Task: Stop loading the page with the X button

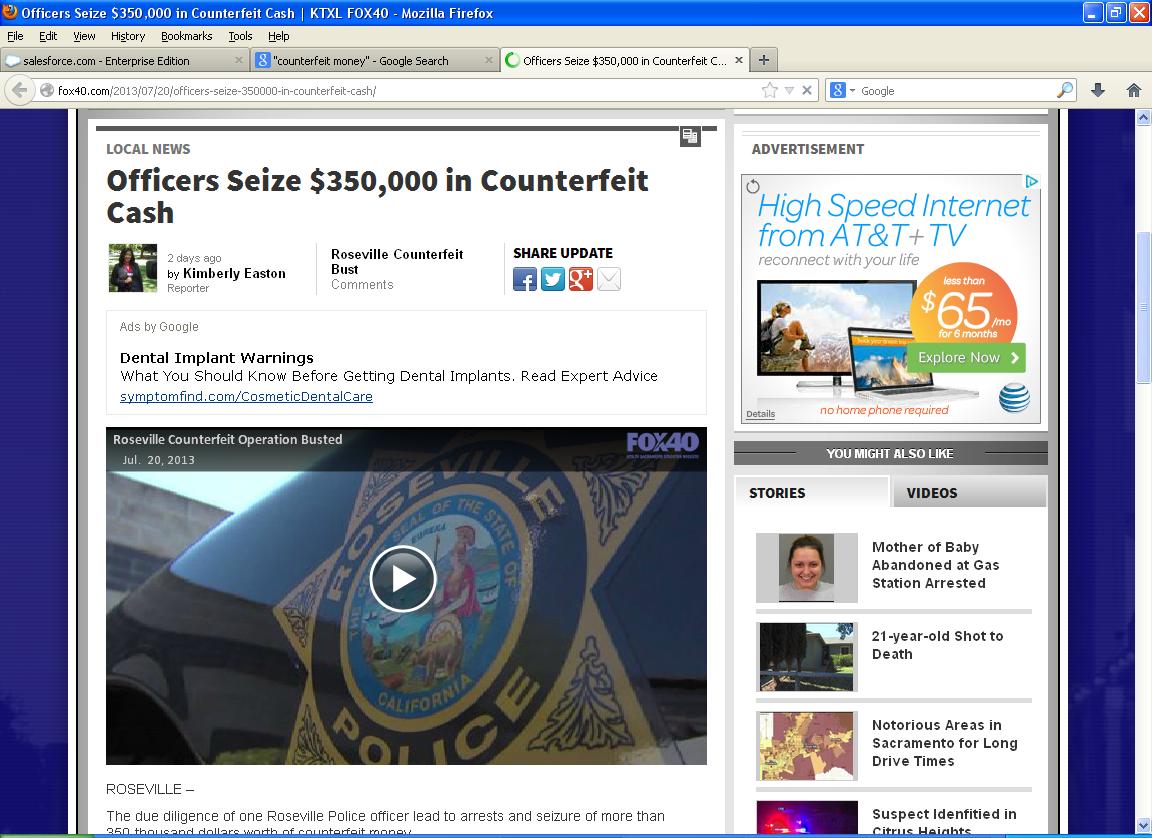Action: 807,90
